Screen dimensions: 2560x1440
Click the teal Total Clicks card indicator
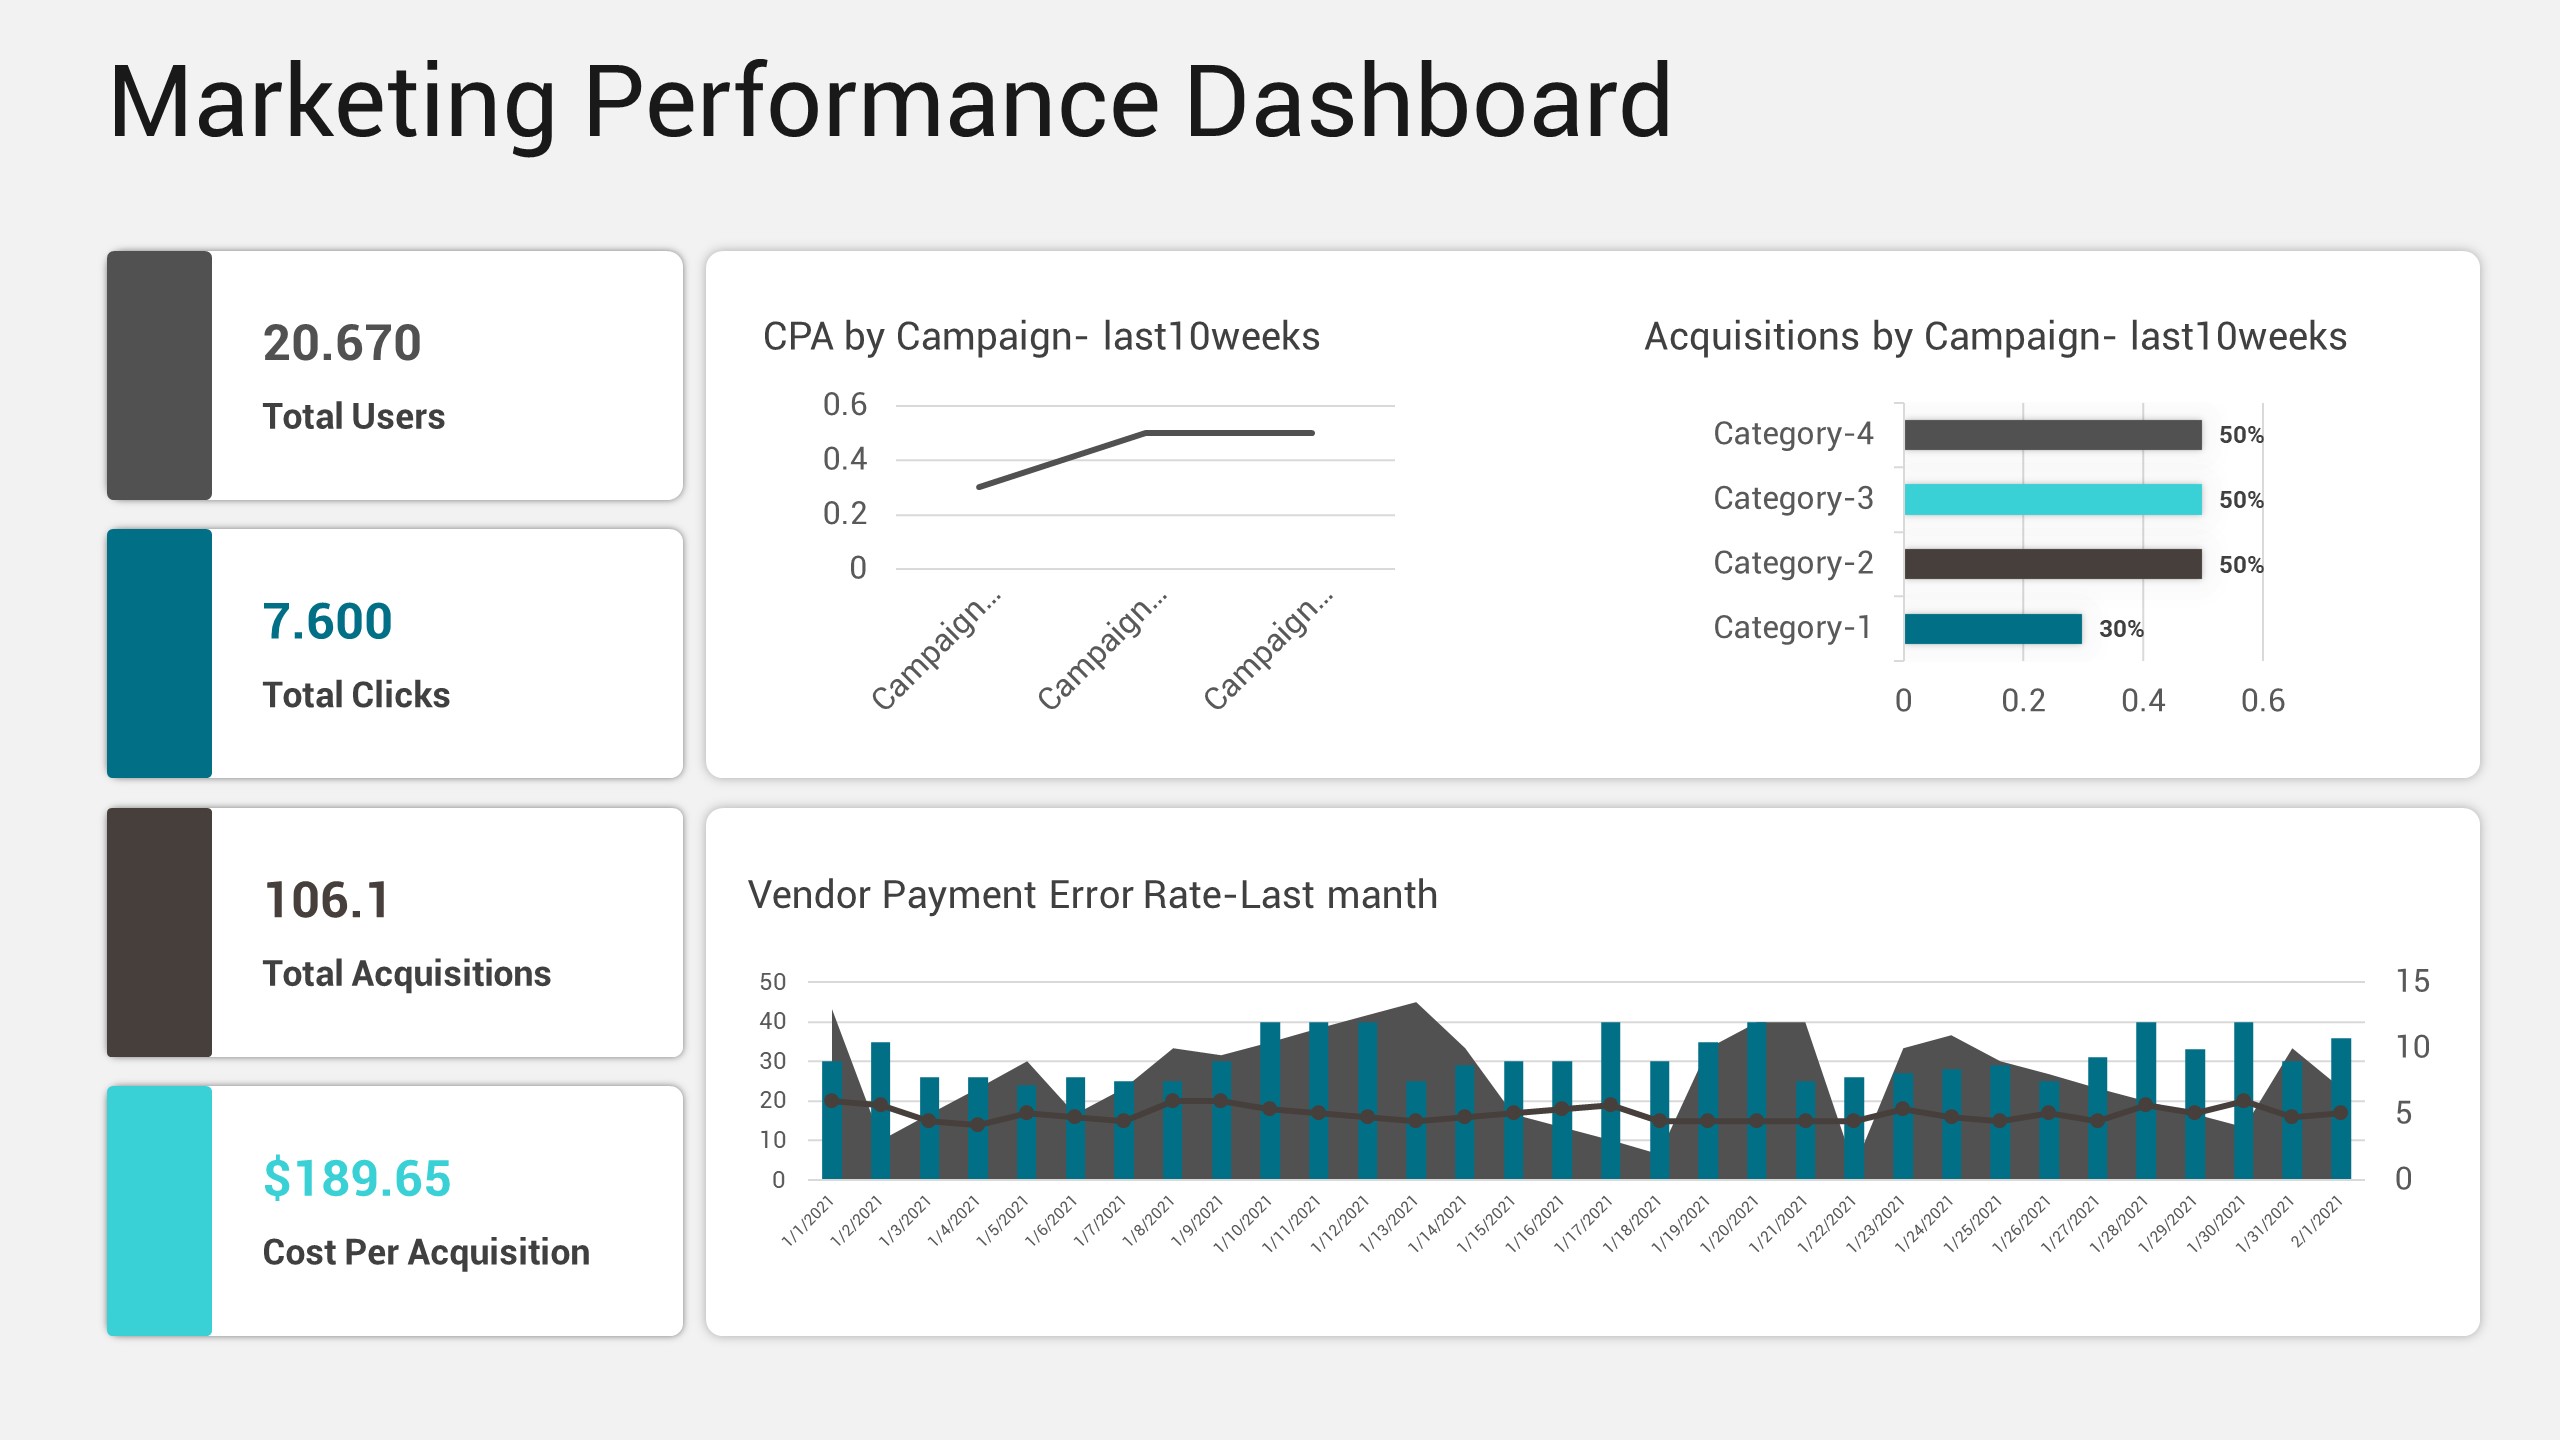pos(158,655)
